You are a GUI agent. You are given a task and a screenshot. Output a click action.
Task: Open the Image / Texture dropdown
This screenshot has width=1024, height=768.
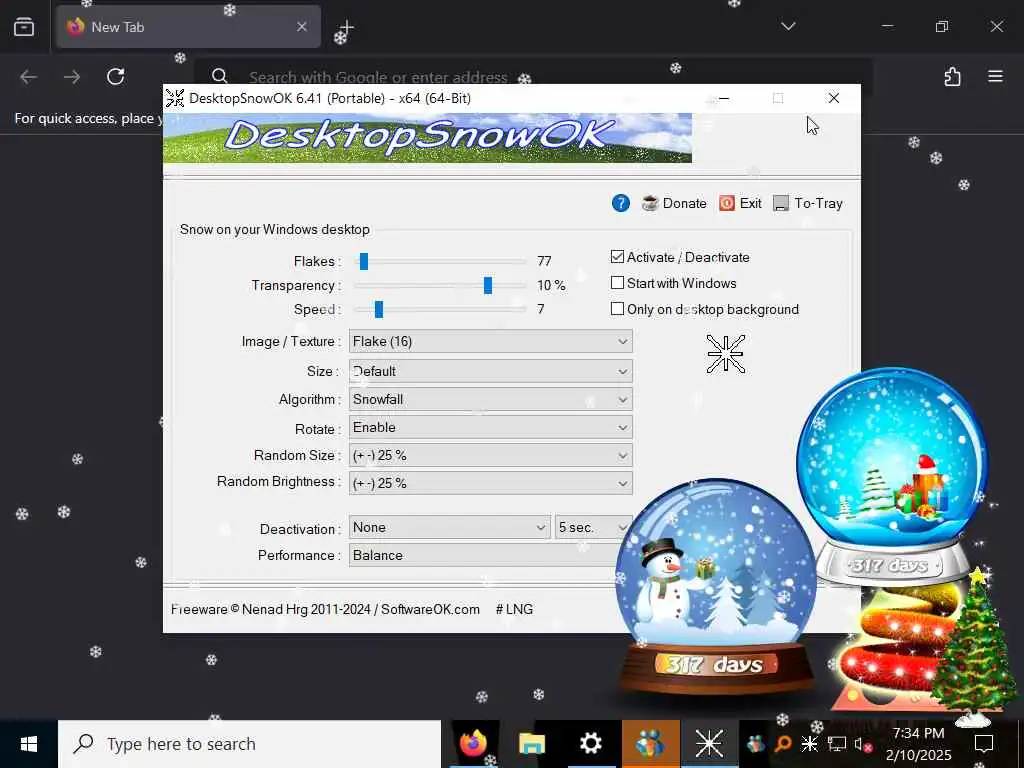(490, 342)
